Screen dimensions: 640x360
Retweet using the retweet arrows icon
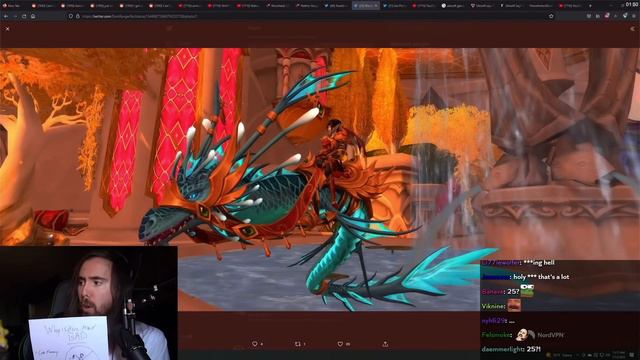(x=298, y=344)
